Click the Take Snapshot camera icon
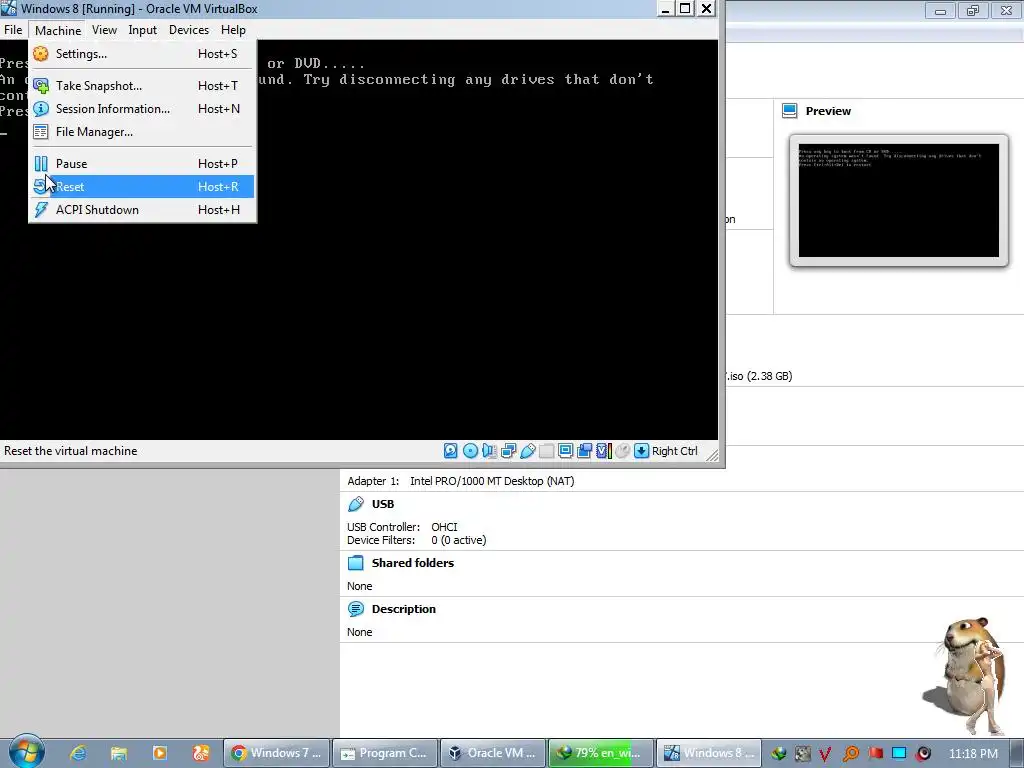The image size is (1024, 768). [x=40, y=86]
